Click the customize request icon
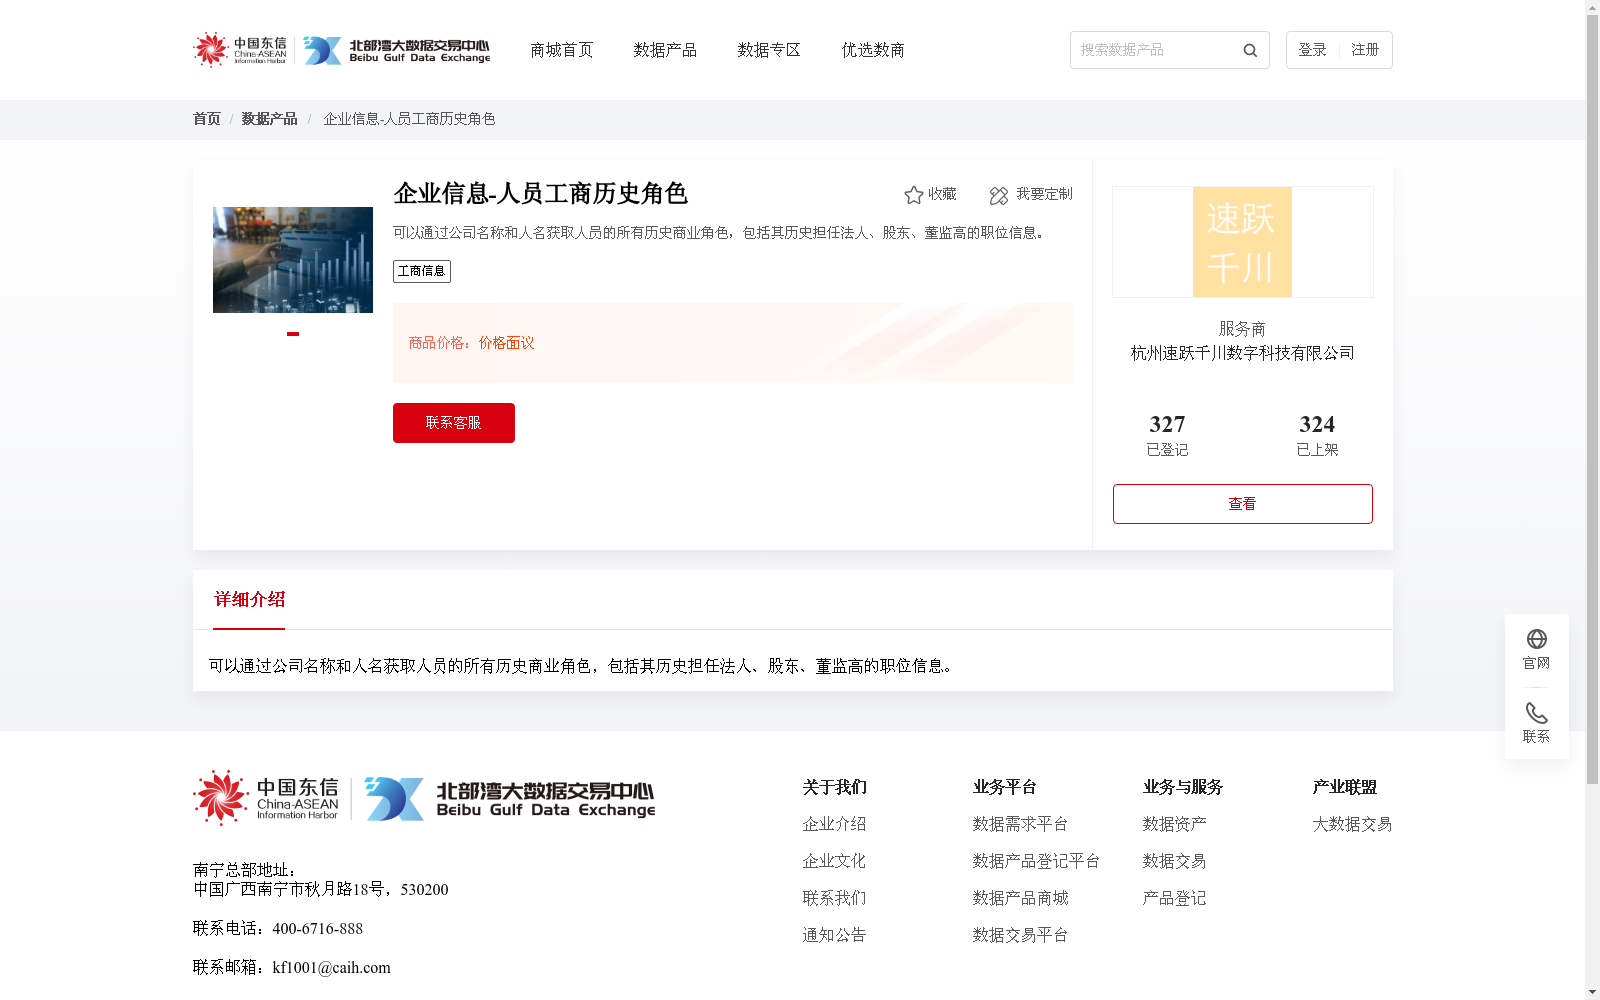The height and width of the screenshot is (1000, 1600). (x=999, y=195)
